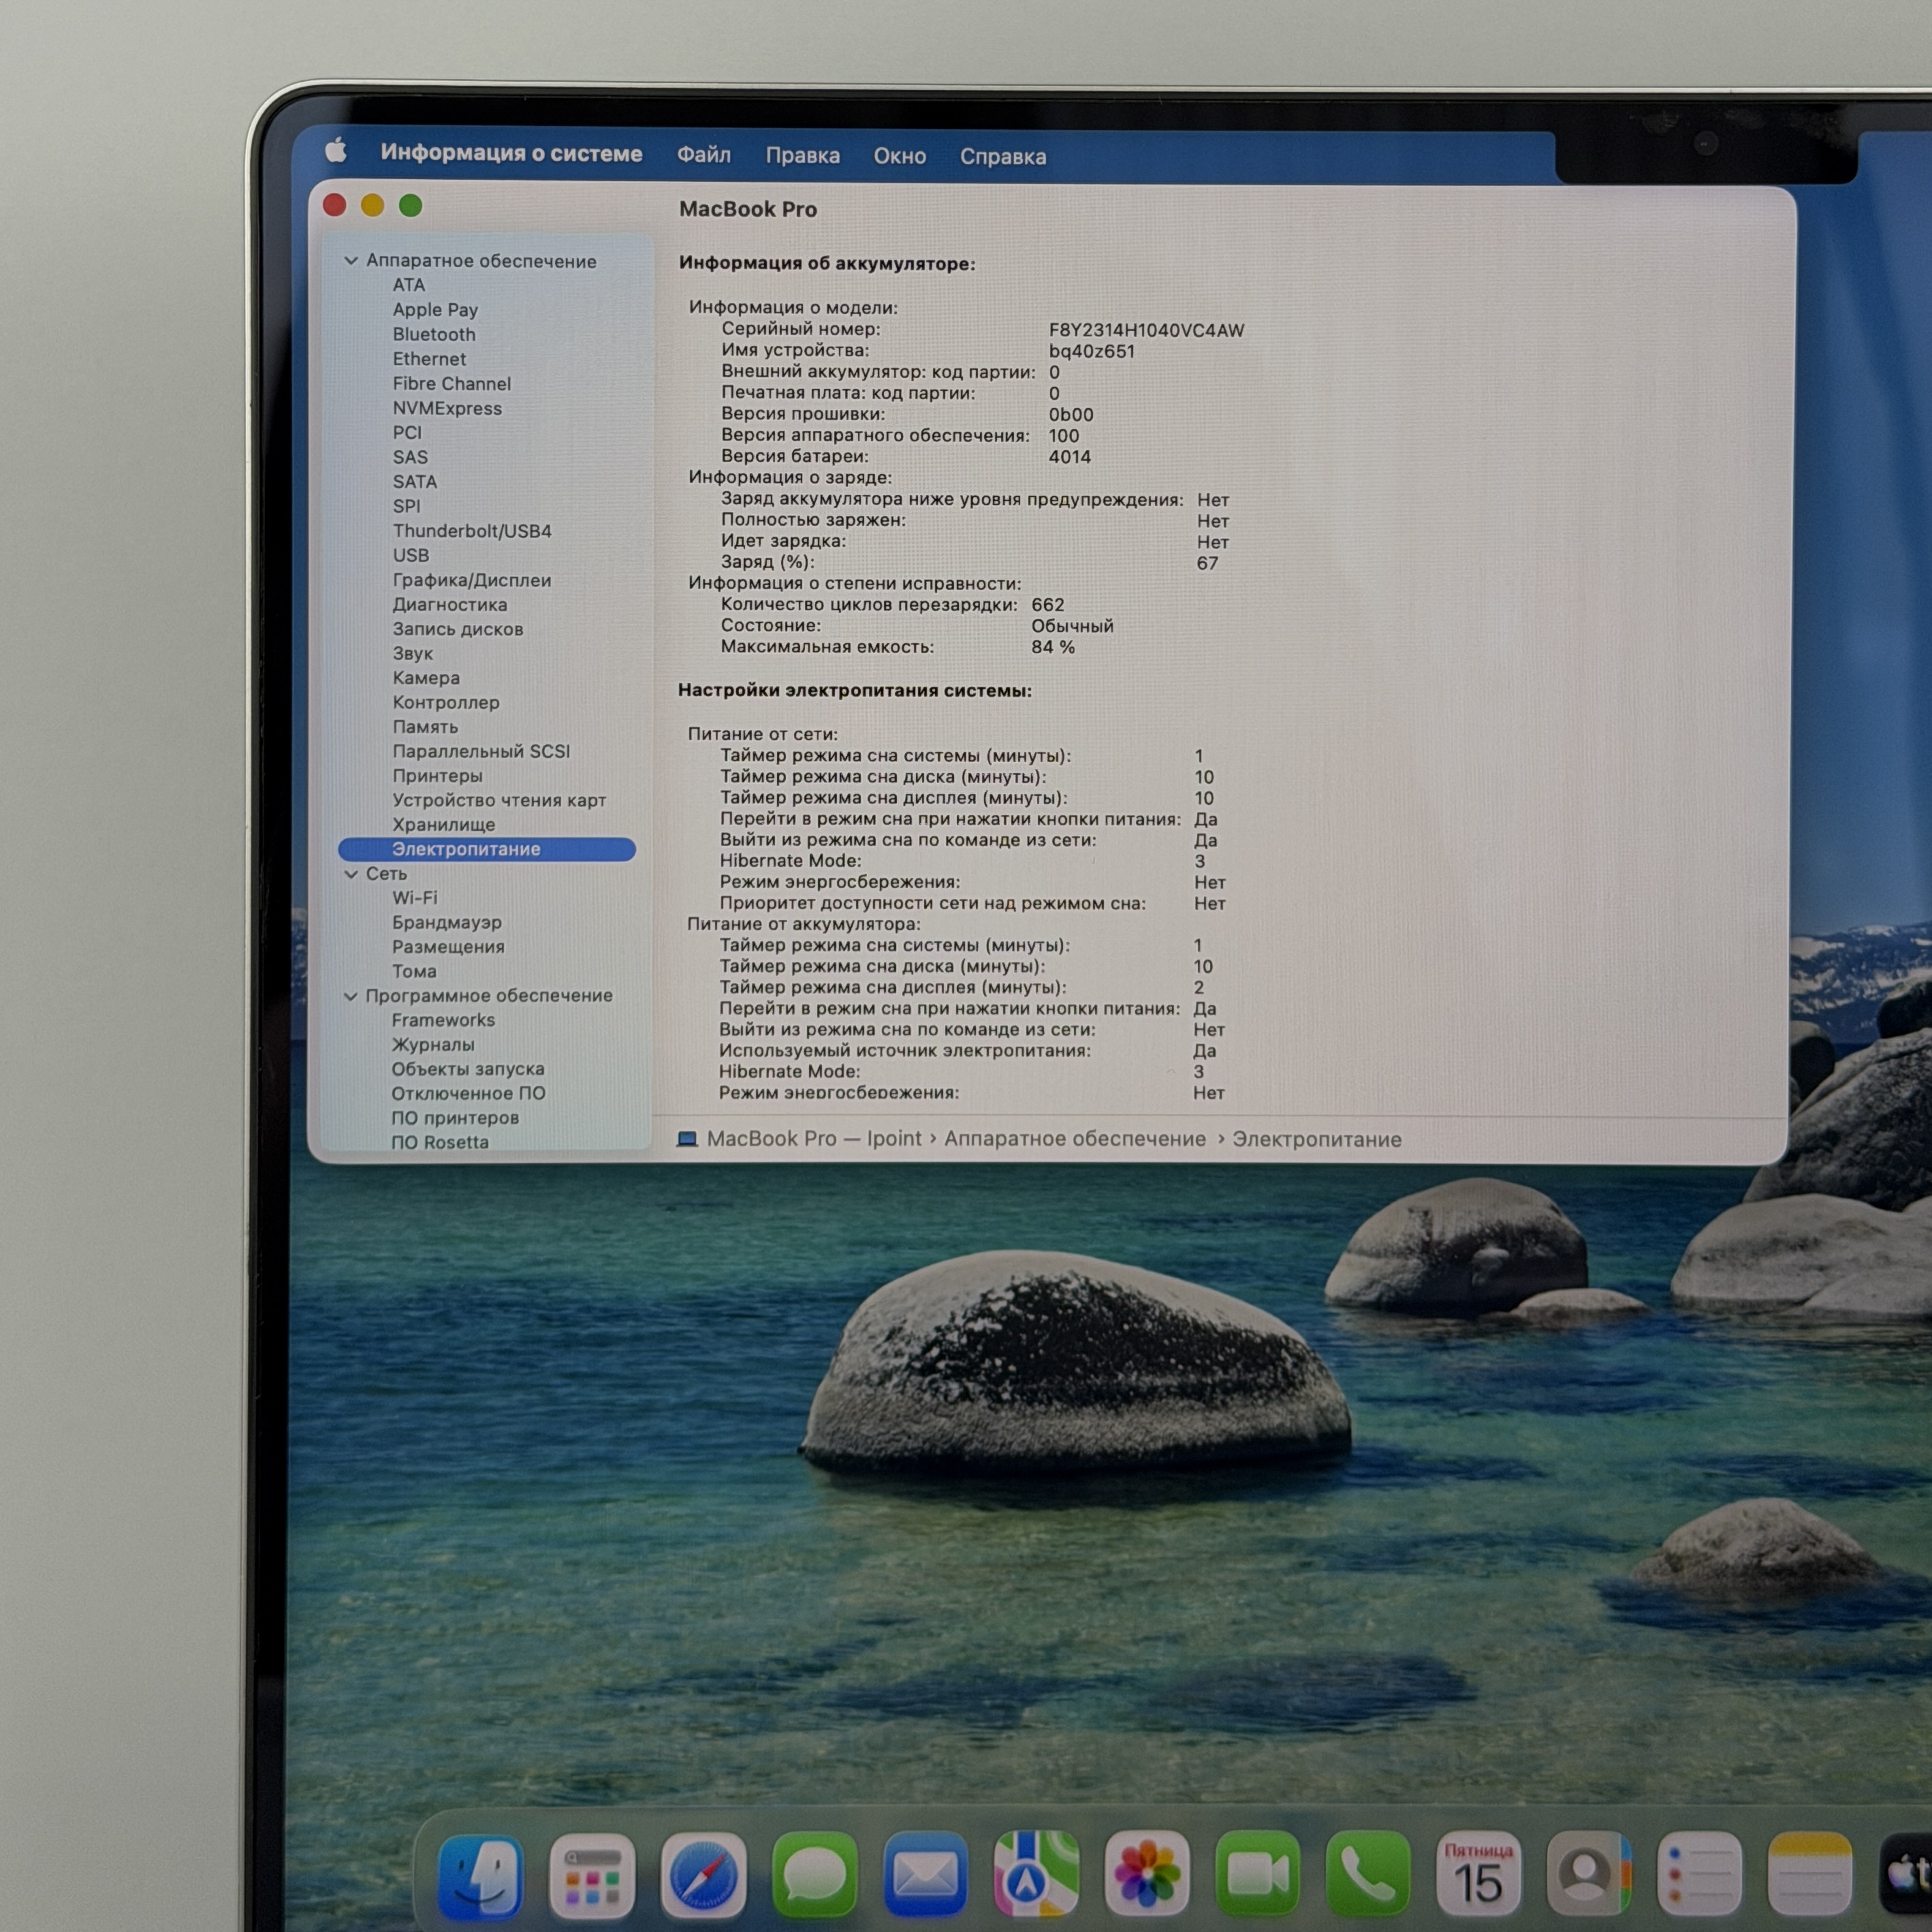Open Mail from the Dock
1932x1932 pixels.
click(925, 1875)
